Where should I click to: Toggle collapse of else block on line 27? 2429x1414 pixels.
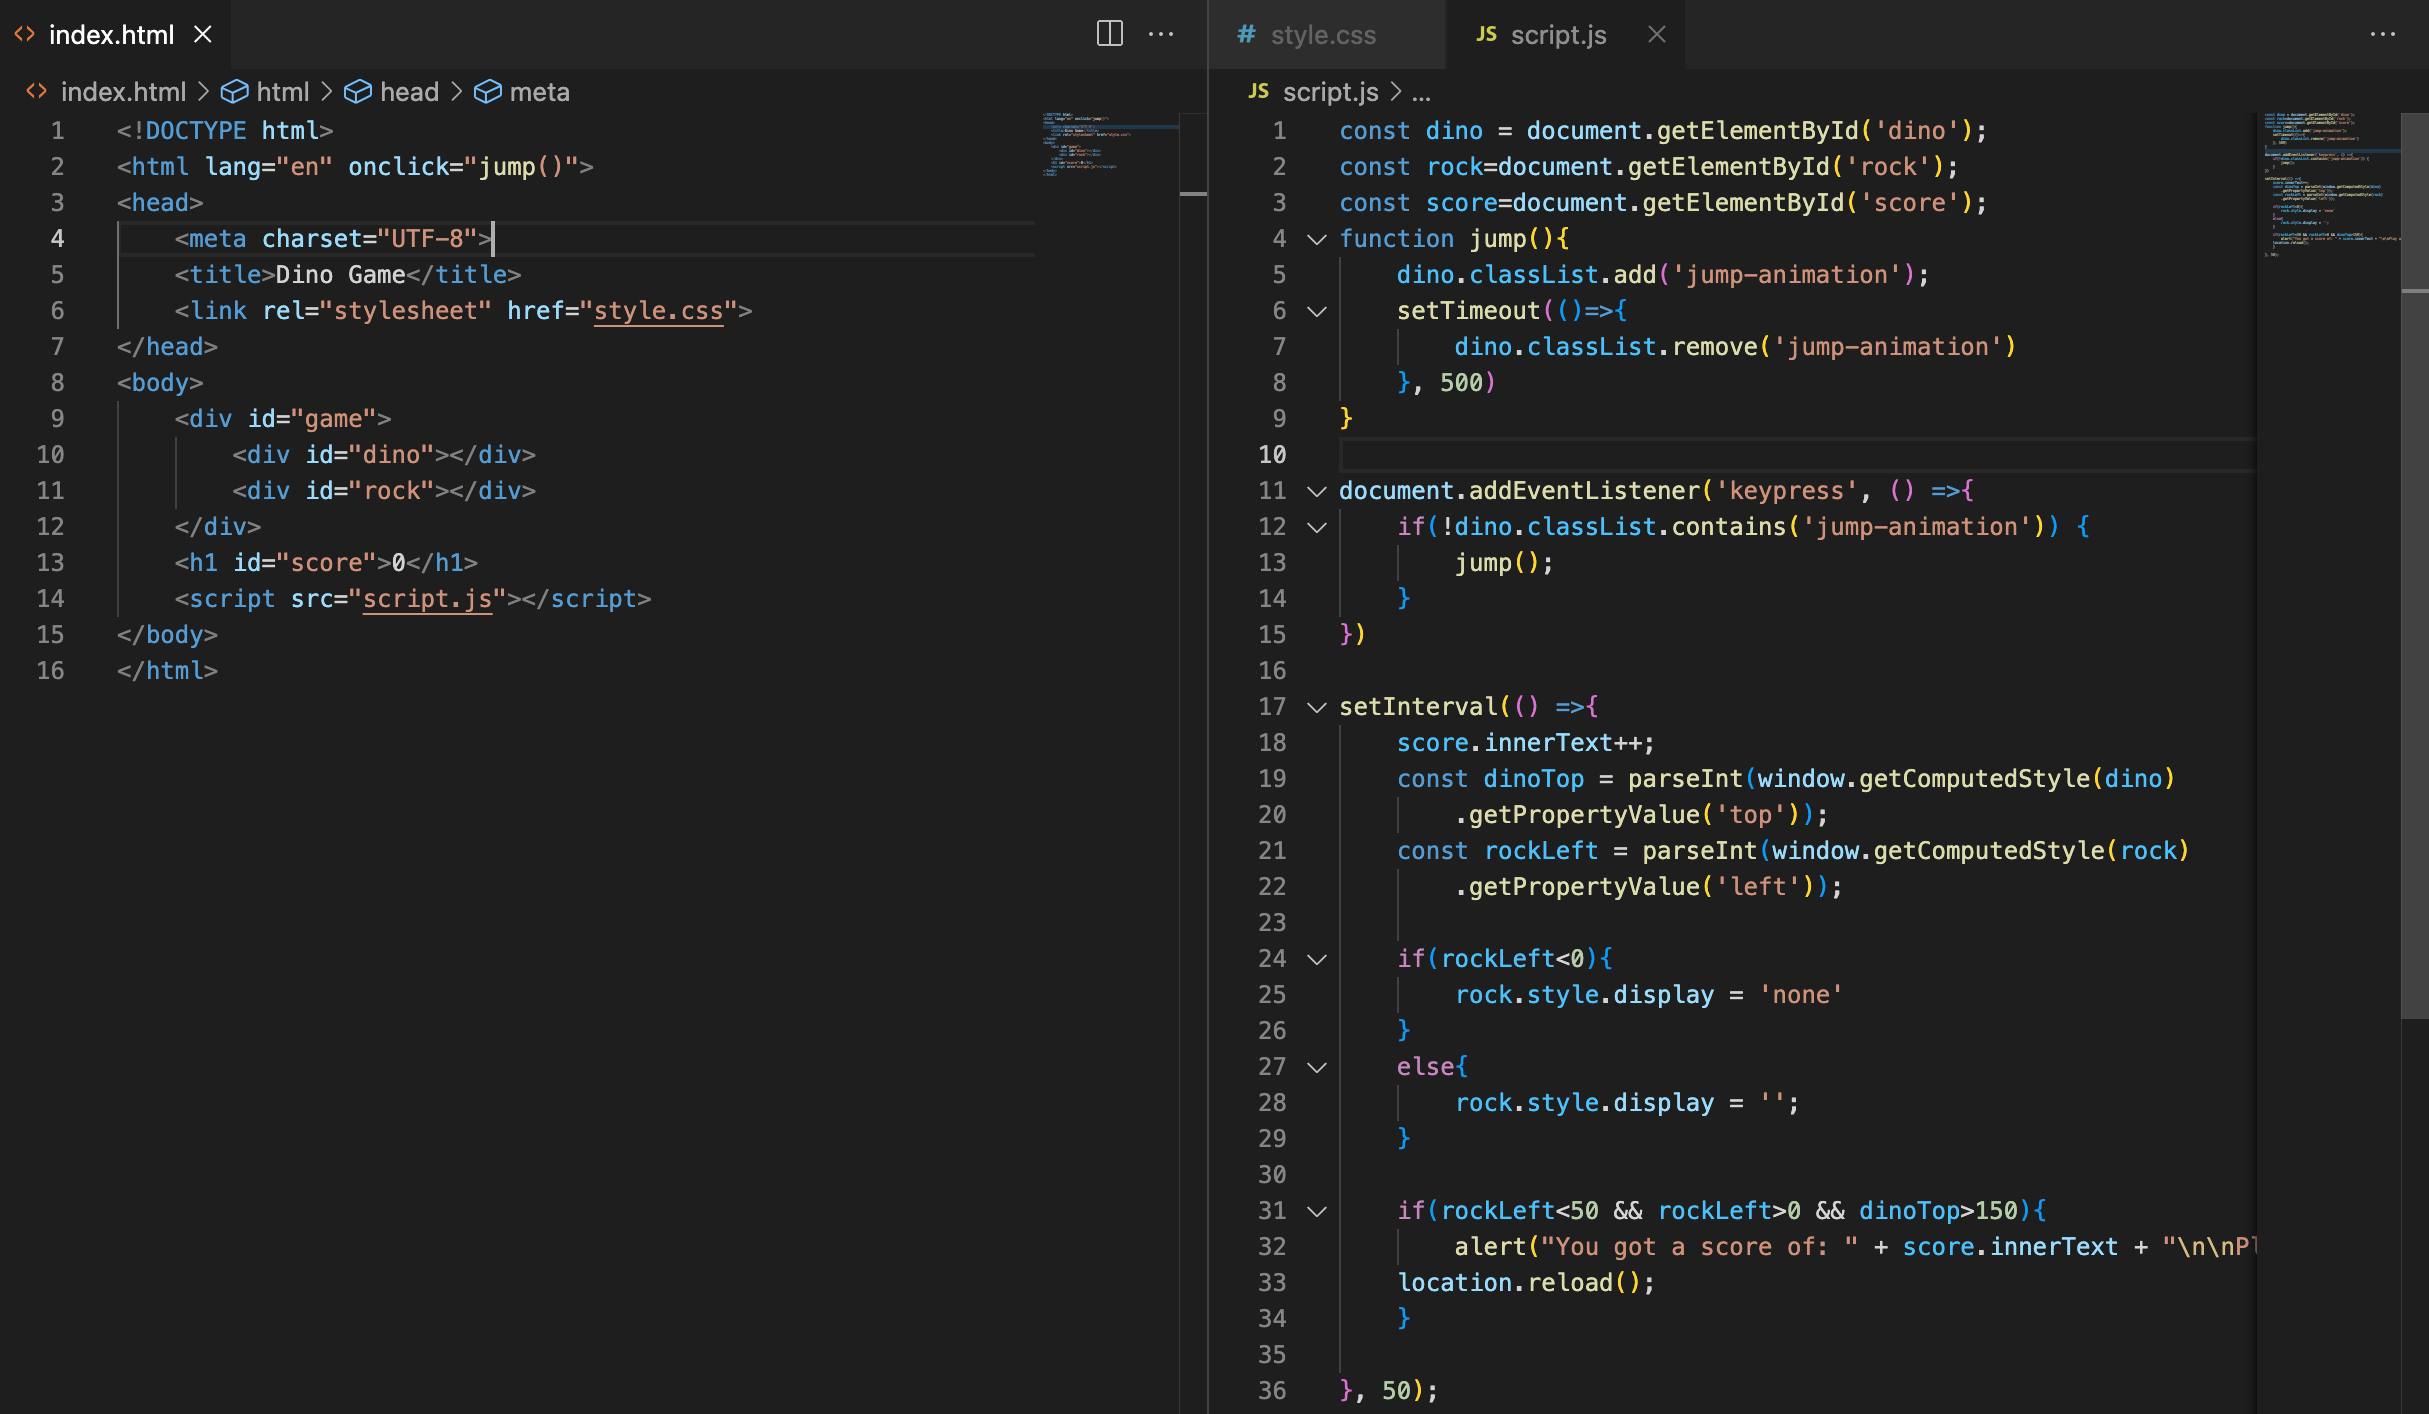coord(1316,1066)
